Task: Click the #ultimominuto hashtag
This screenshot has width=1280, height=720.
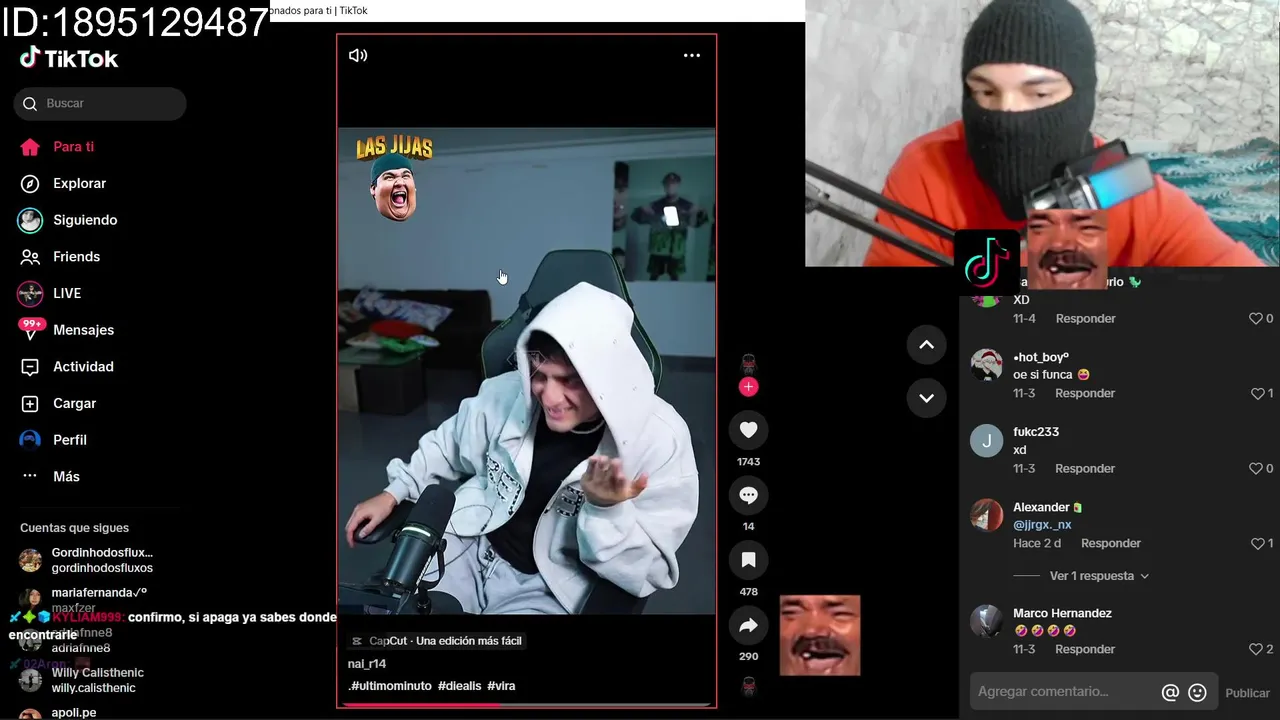Action: 390,686
